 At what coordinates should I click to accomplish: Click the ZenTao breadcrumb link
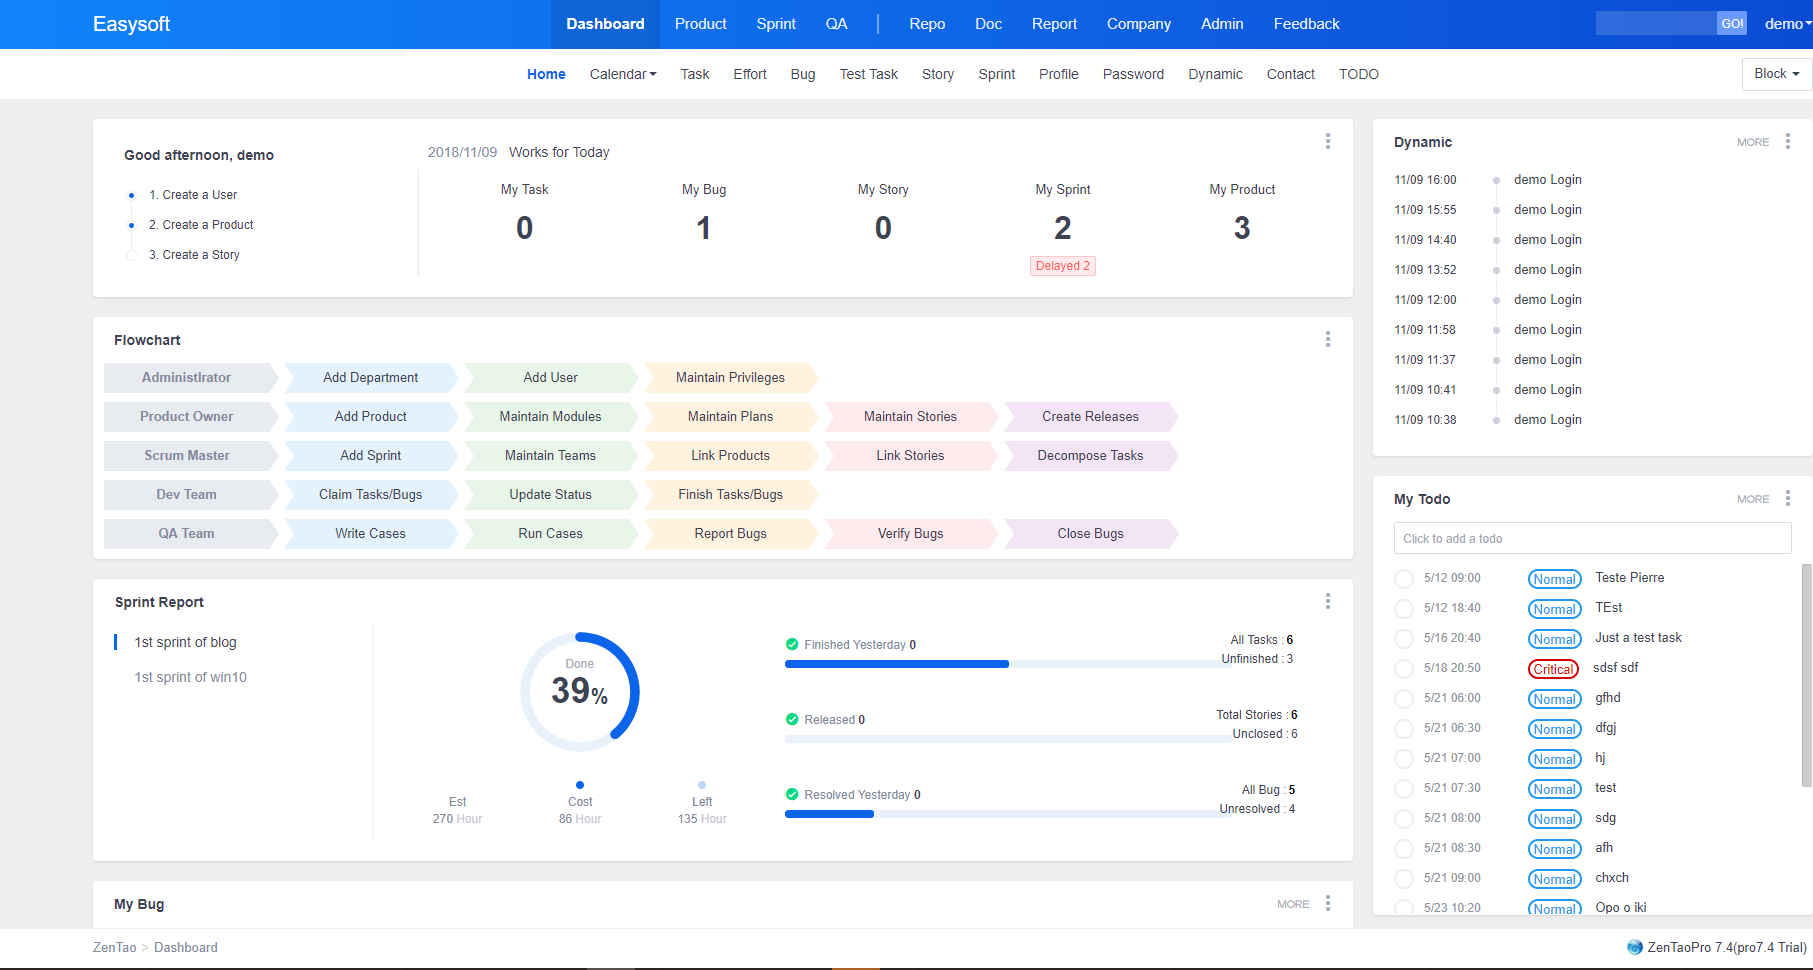click(x=114, y=947)
